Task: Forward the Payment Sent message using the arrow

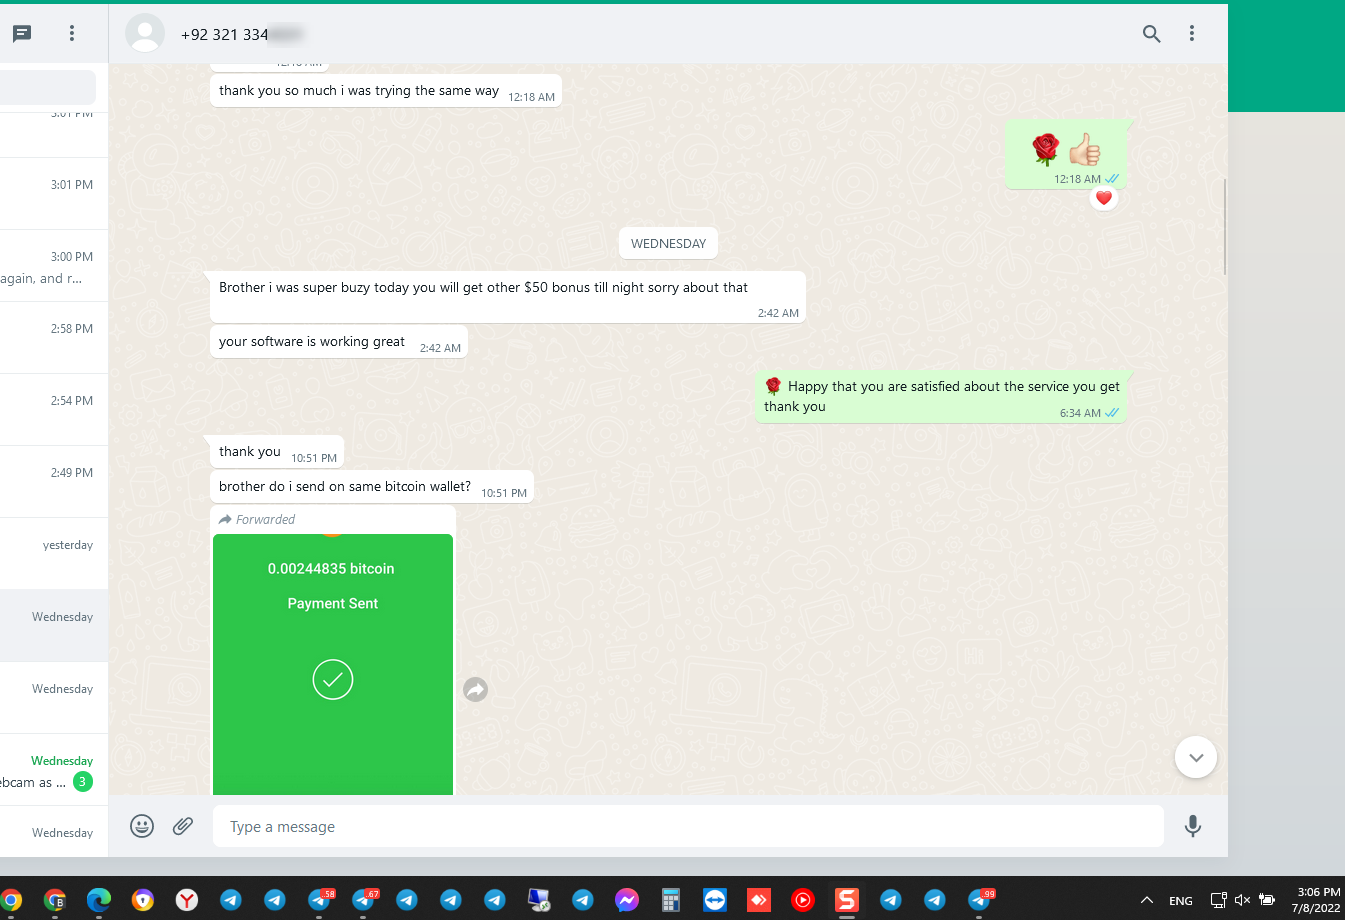Action: click(x=475, y=689)
